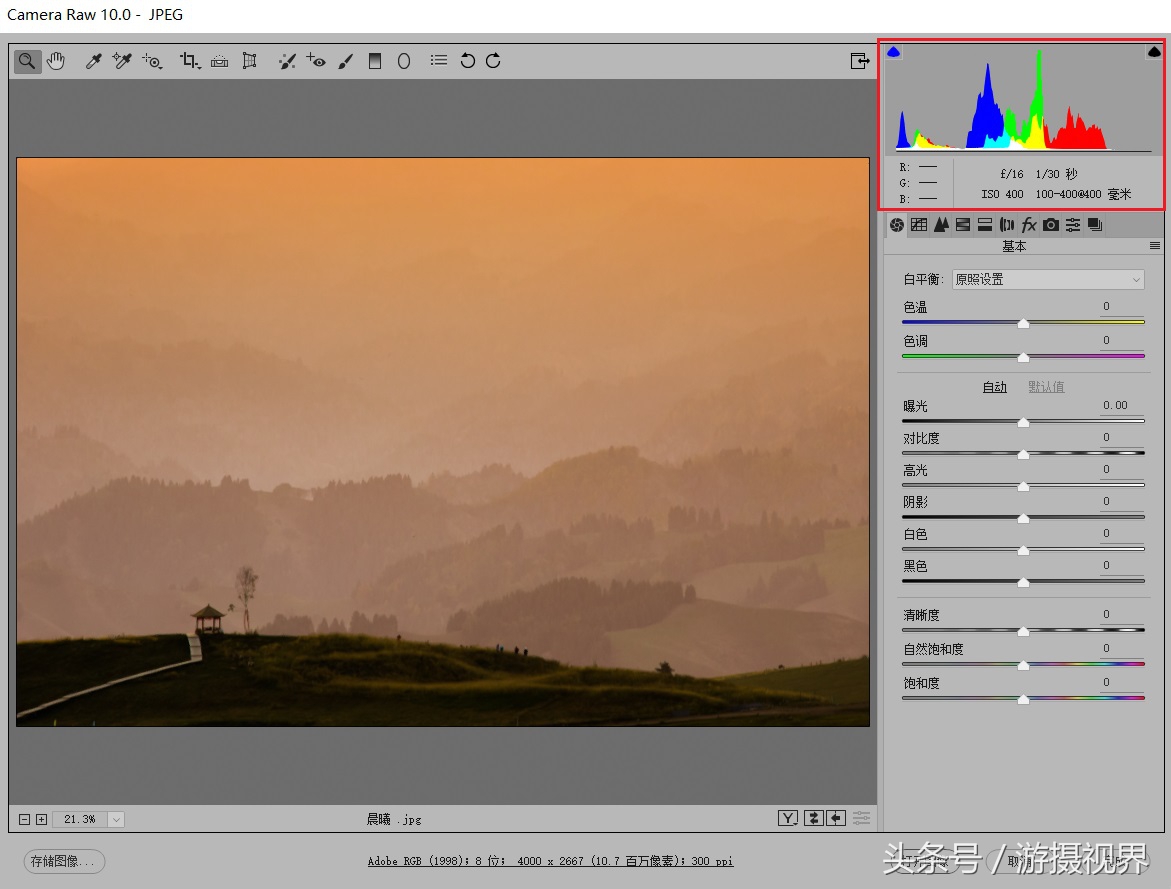Click the 自动 auto adjustment link
The width and height of the screenshot is (1171, 889).
click(x=994, y=387)
